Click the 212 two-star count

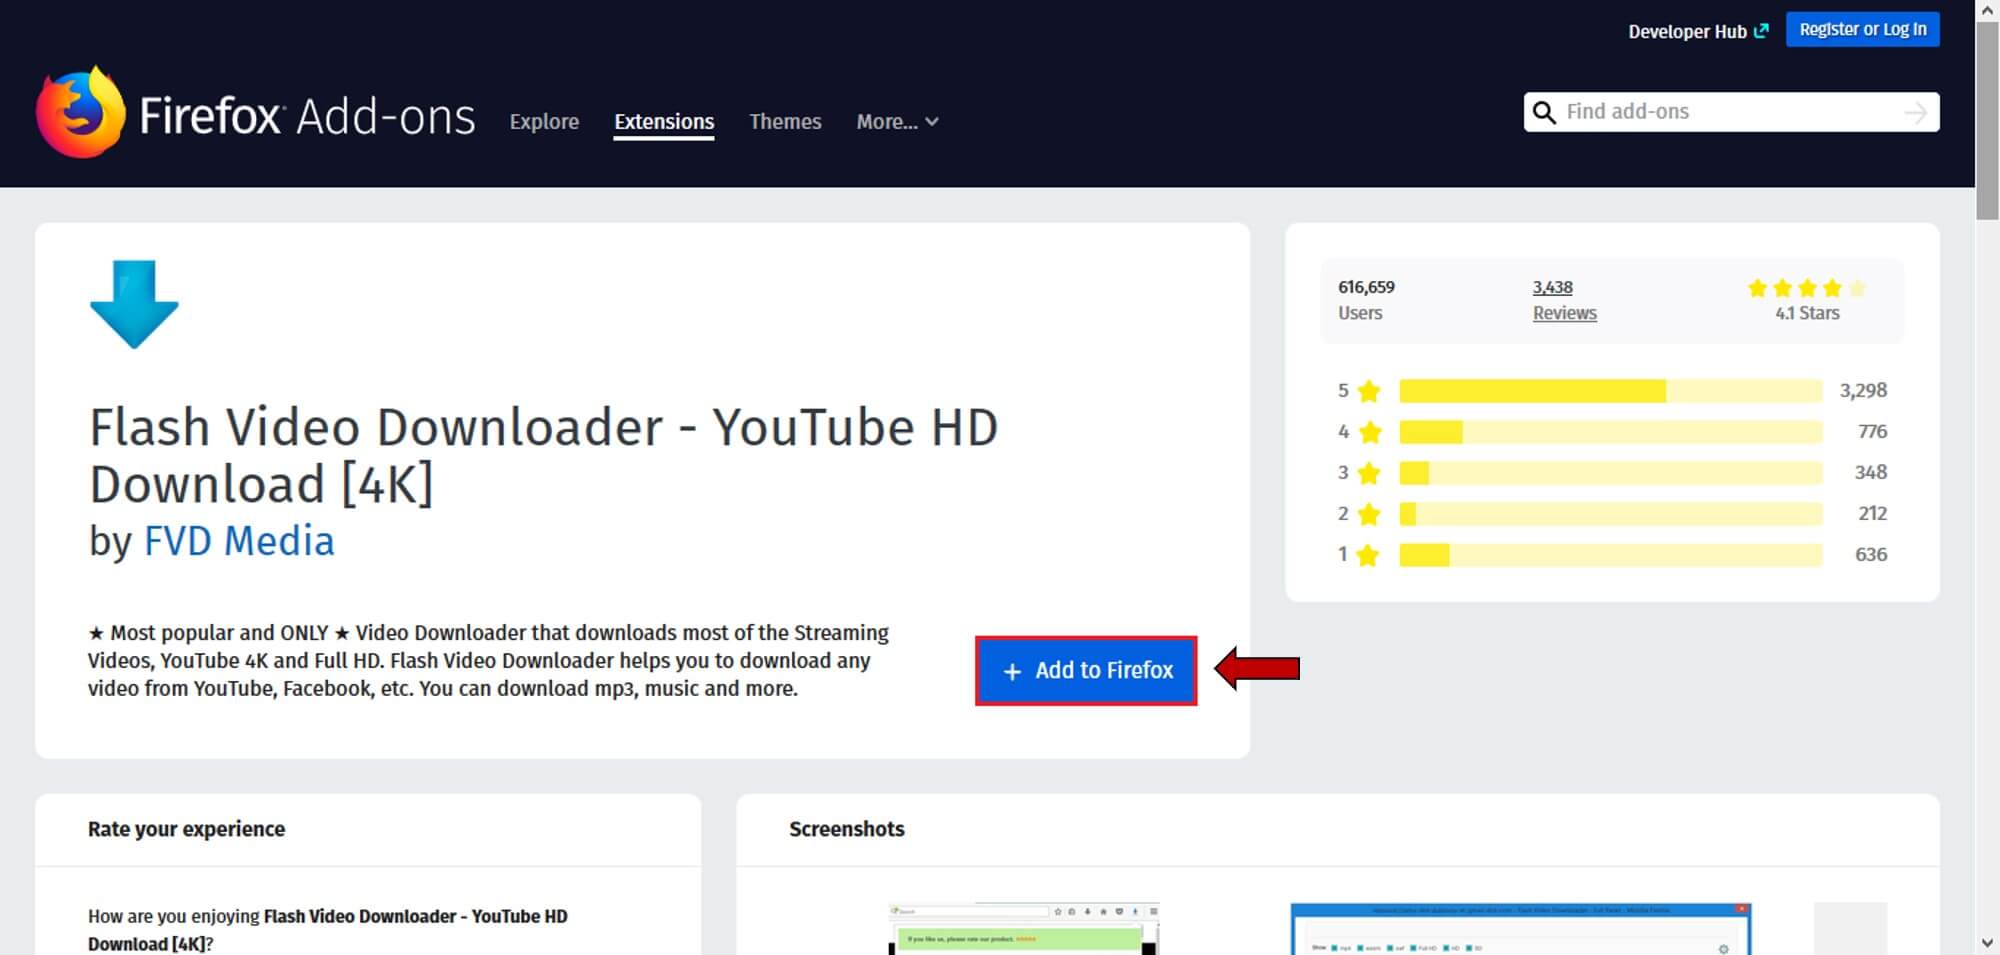[x=1872, y=513]
